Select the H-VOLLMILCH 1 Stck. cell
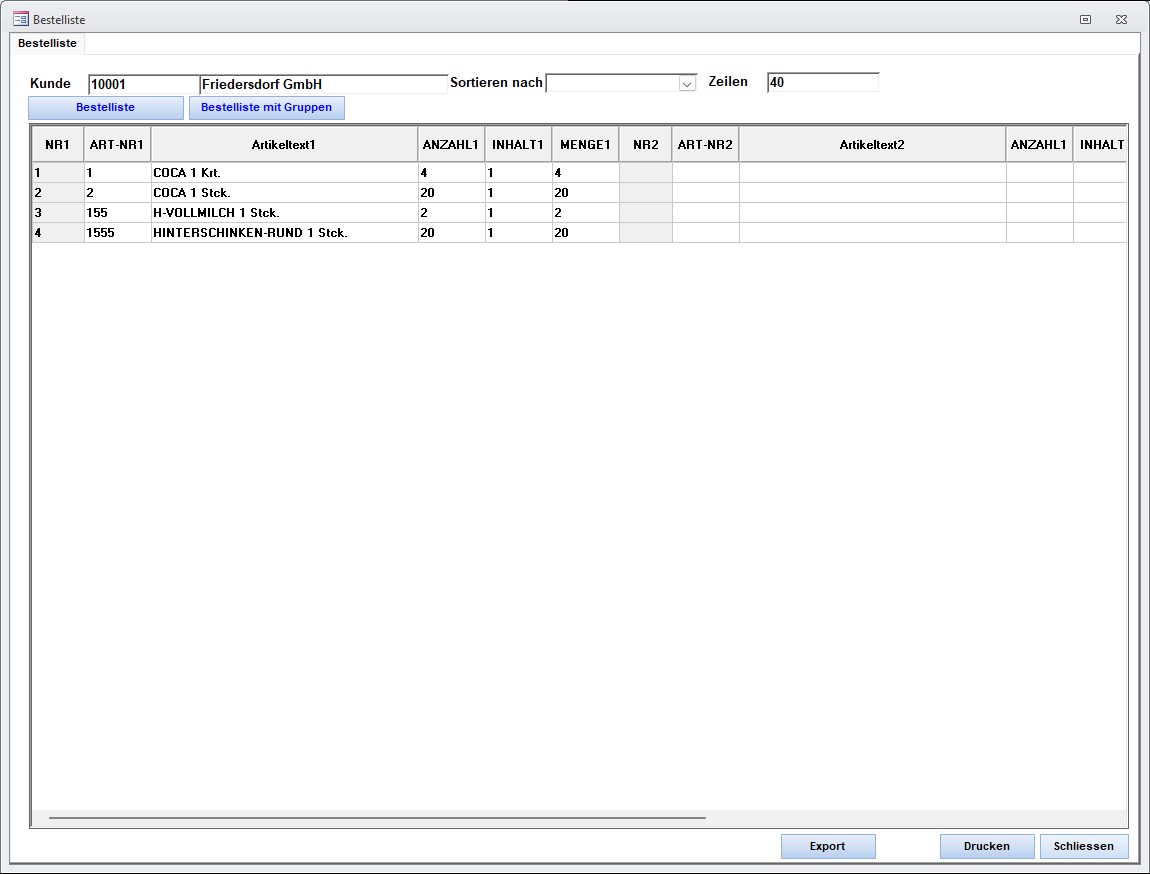 284,212
